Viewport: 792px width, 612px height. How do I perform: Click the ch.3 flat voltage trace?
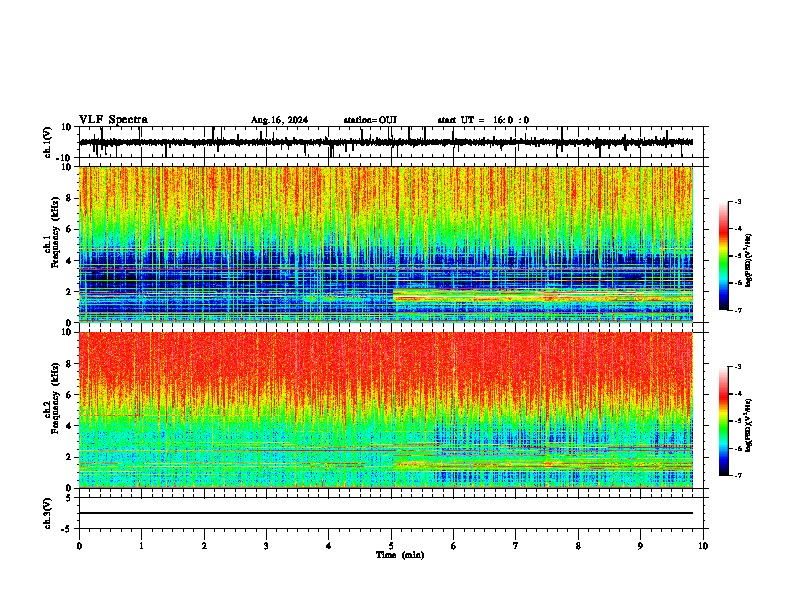click(386, 513)
